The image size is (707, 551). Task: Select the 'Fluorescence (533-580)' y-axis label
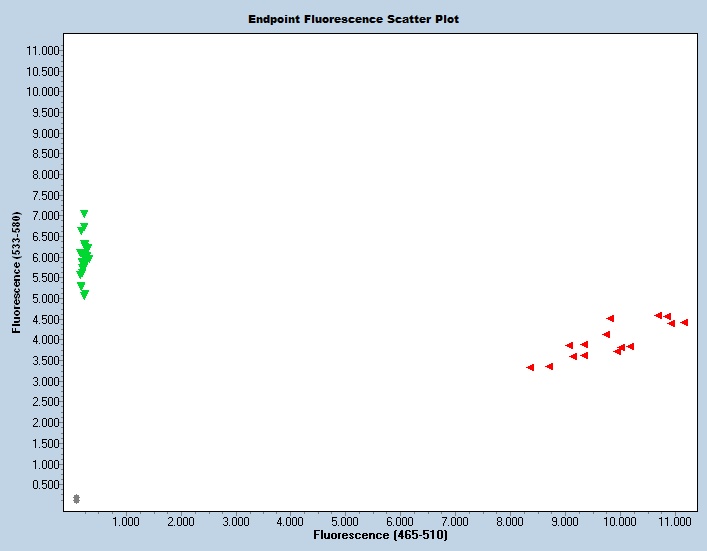click(x=17, y=272)
